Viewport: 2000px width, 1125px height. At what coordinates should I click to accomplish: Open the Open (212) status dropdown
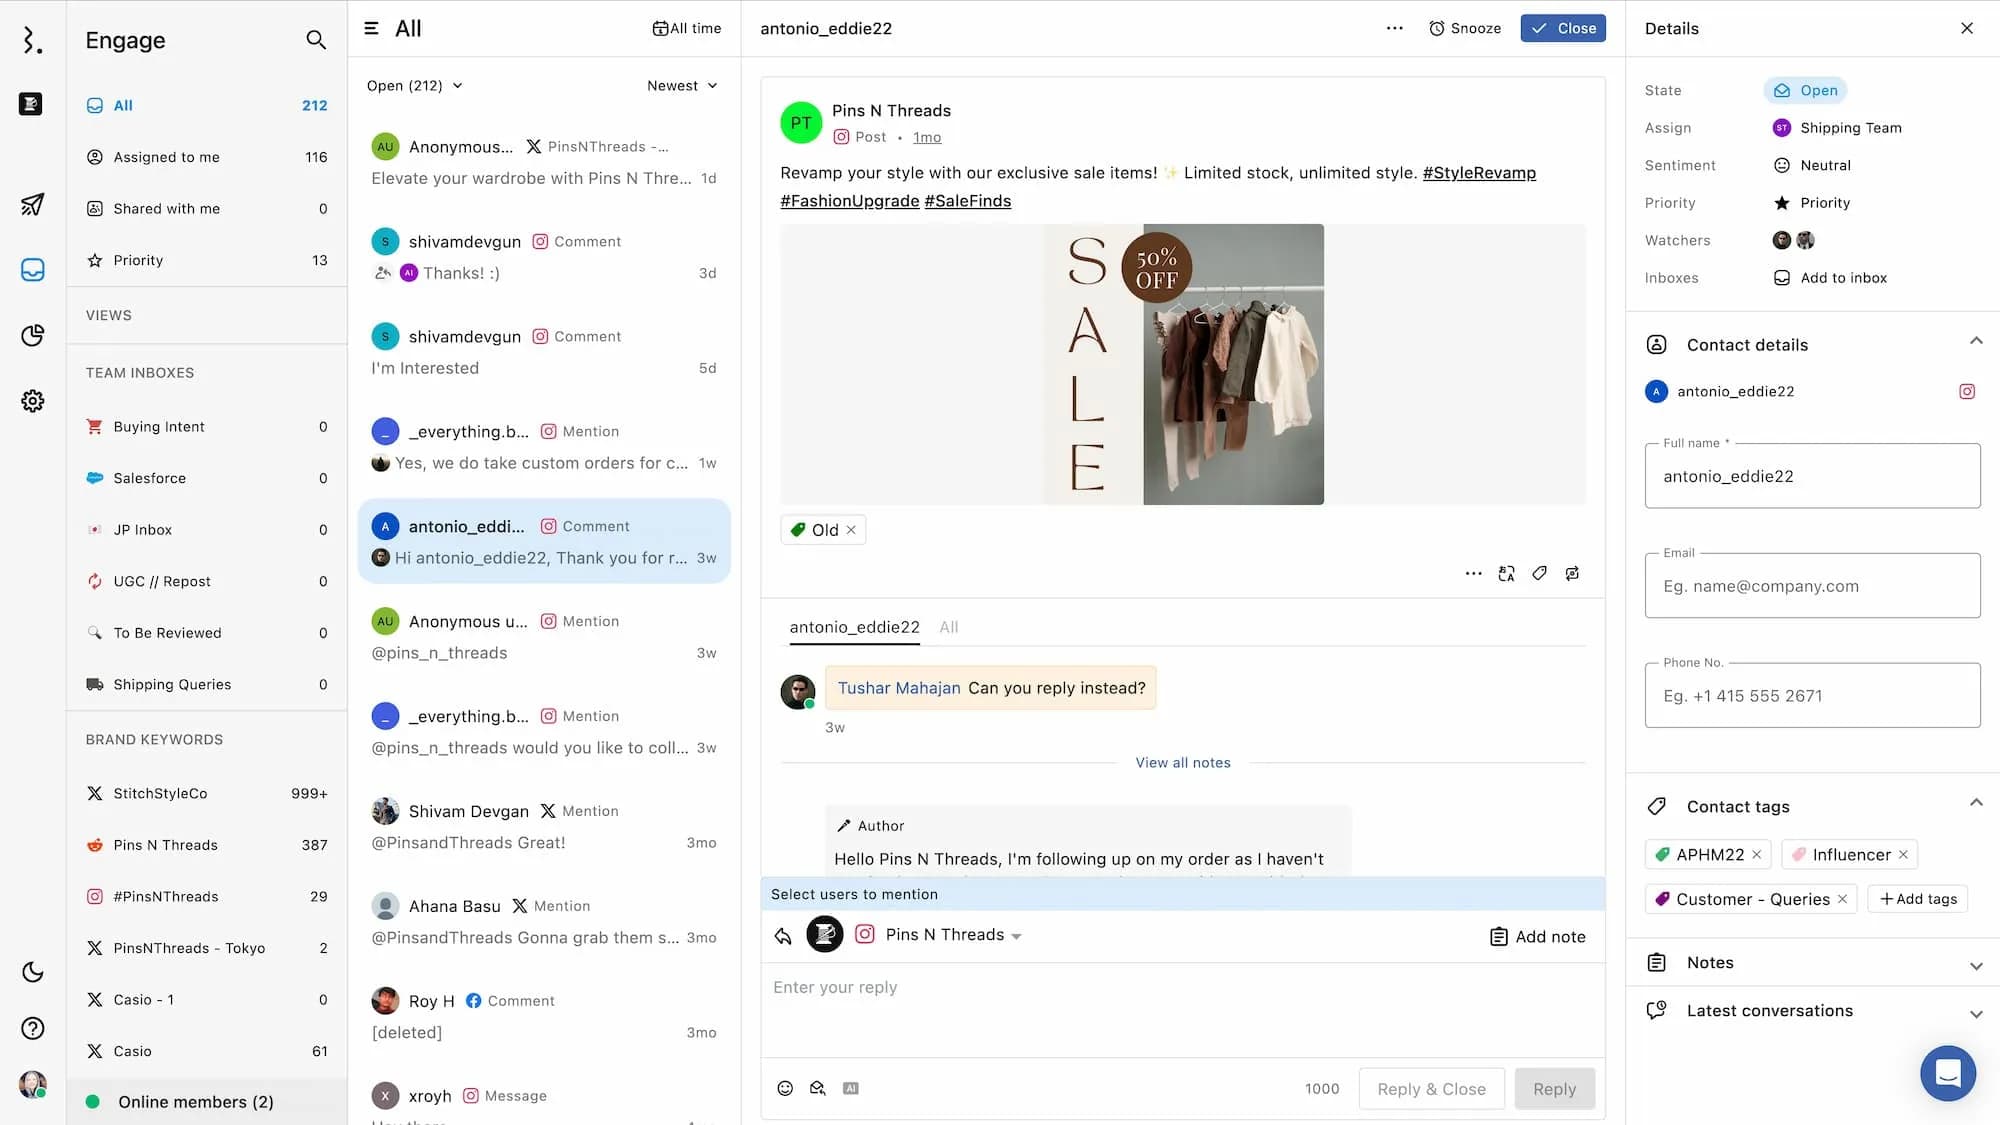(x=414, y=86)
